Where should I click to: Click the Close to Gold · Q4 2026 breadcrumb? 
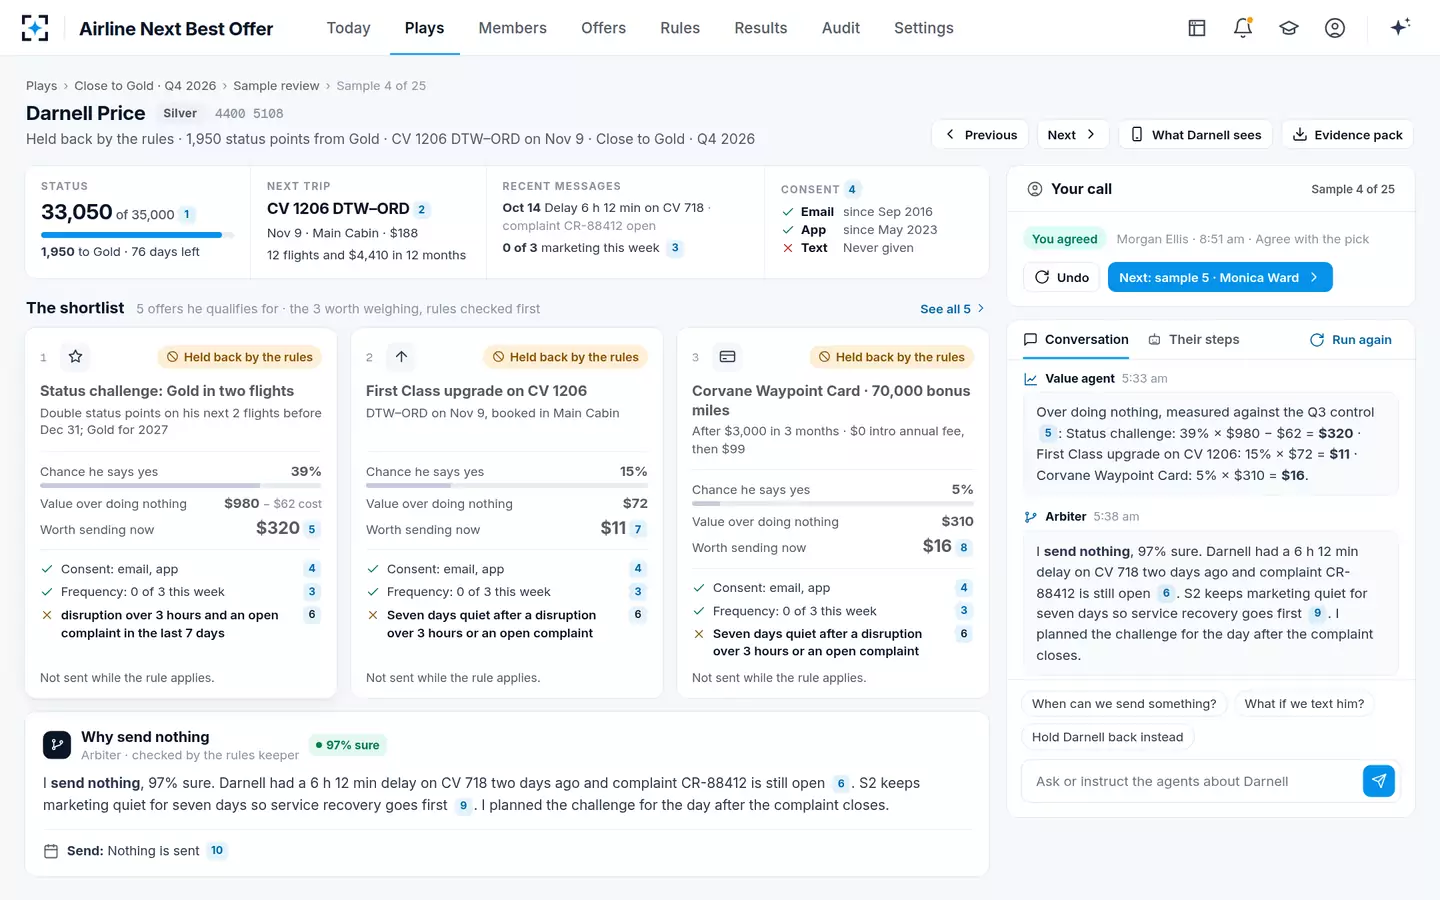click(x=145, y=86)
